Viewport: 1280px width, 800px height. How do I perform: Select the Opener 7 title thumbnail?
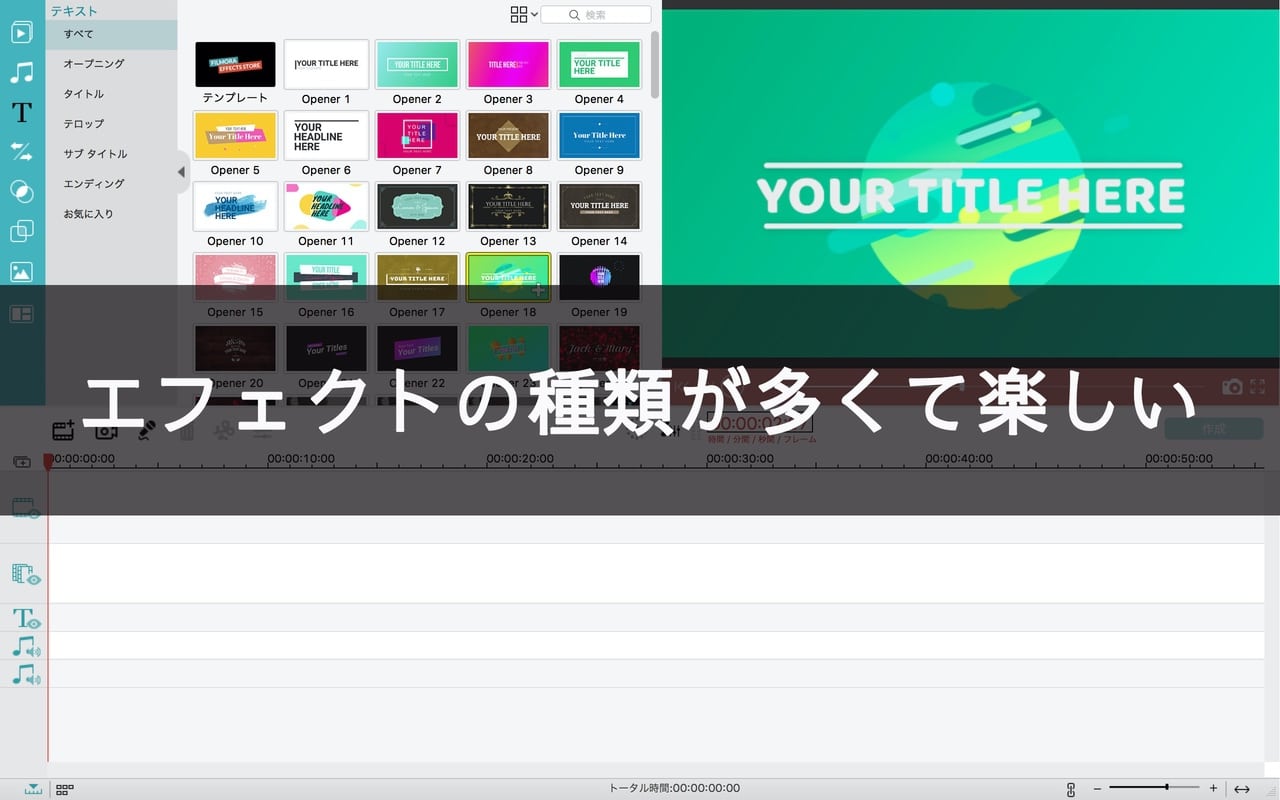pyautogui.click(x=417, y=135)
